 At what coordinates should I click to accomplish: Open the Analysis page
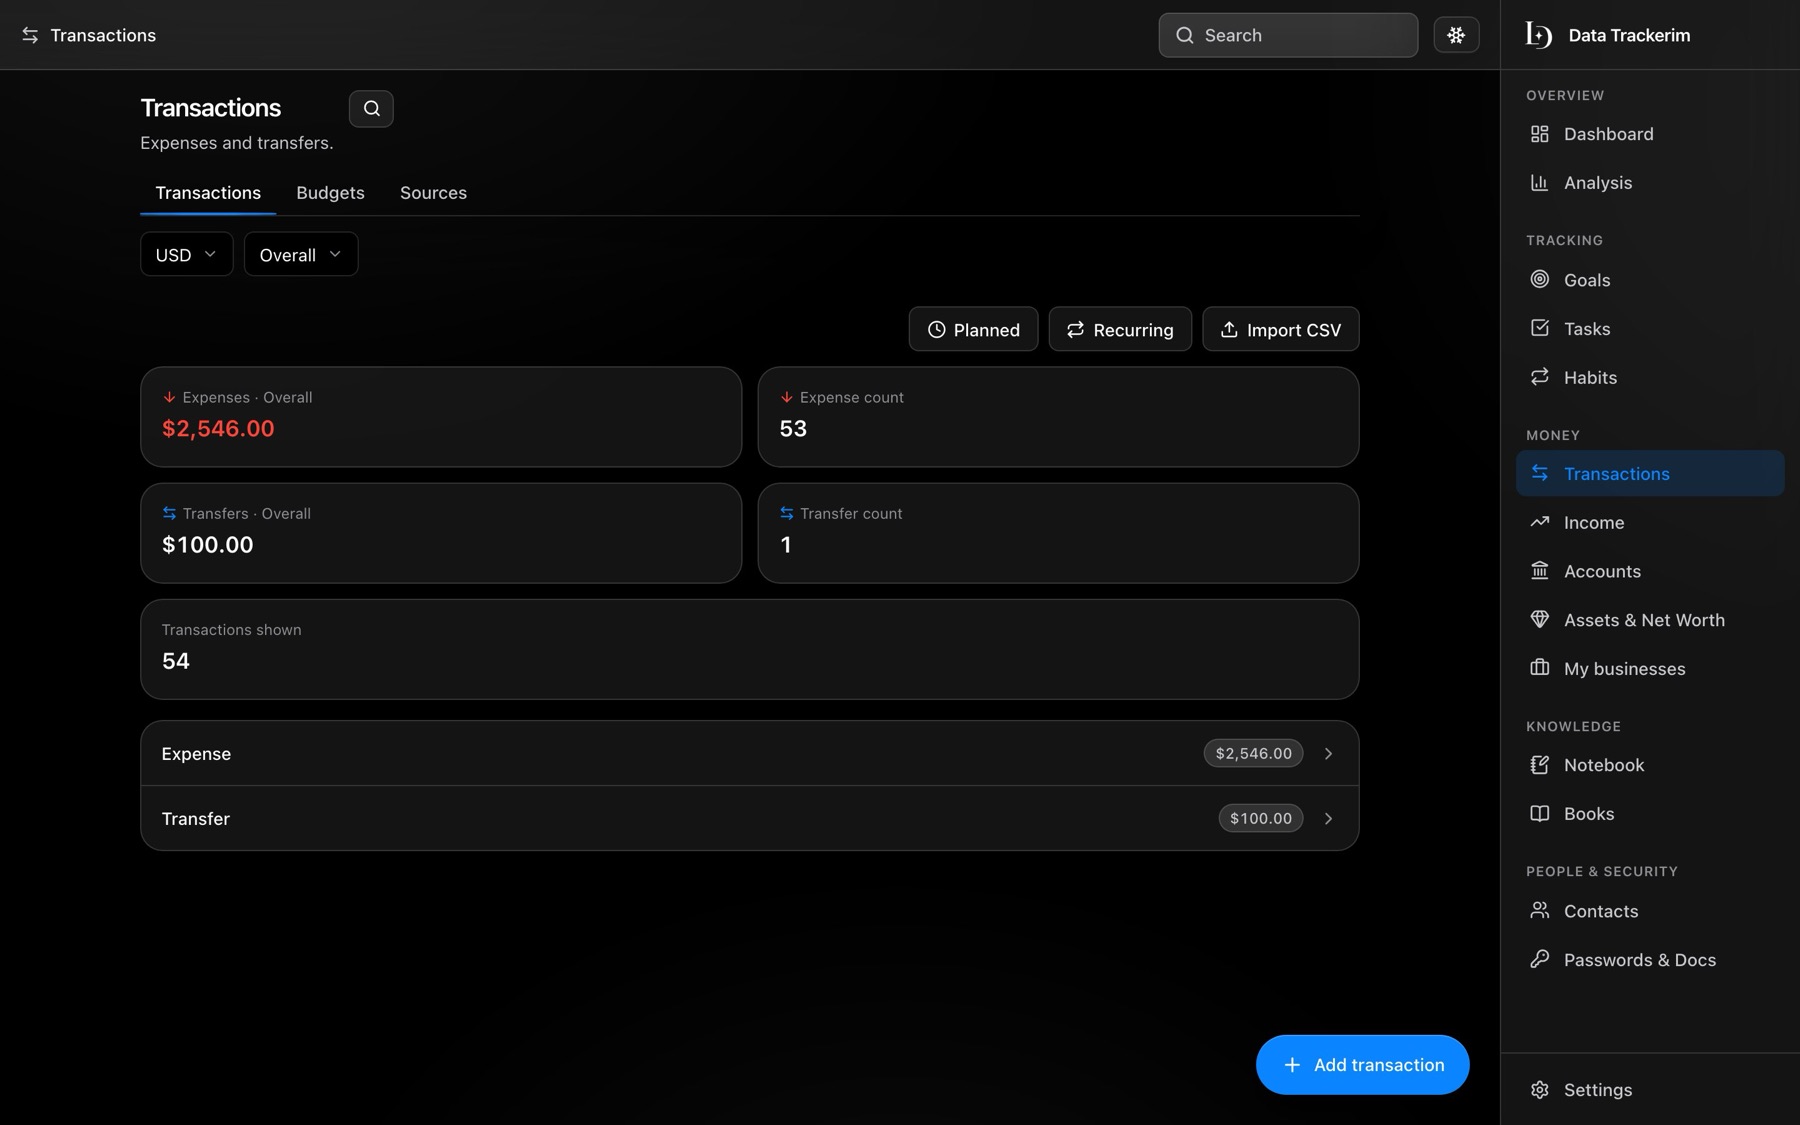[x=1650, y=183]
